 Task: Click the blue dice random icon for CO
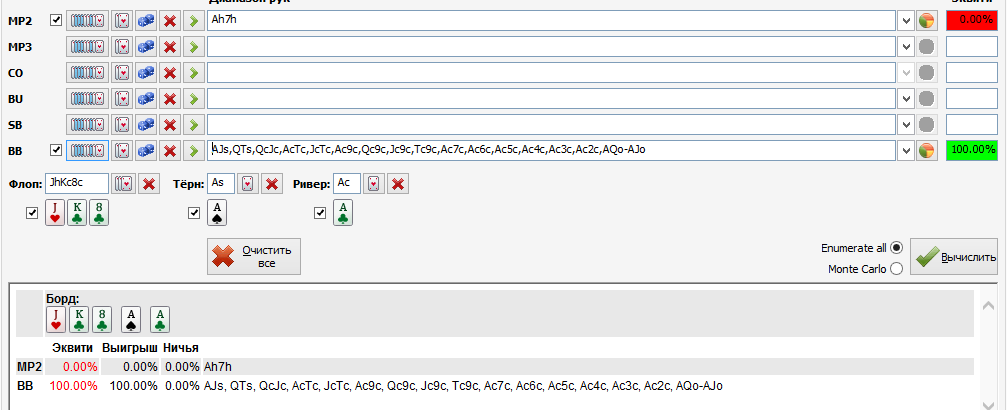[x=146, y=72]
